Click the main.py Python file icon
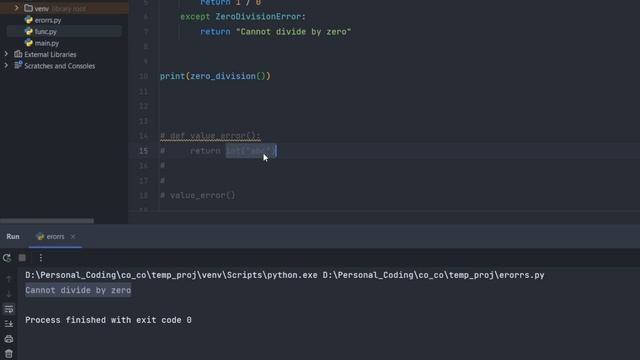The height and width of the screenshot is (360, 640). pyautogui.click(x=29, y=42)
